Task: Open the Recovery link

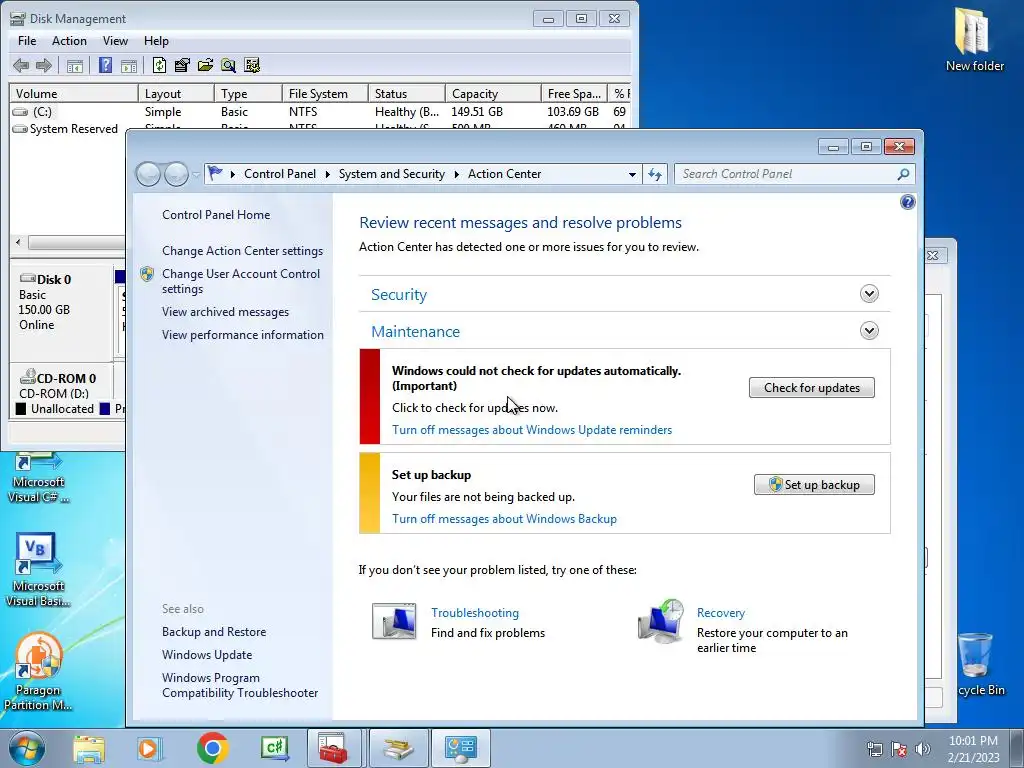Action: click(720, 613)
